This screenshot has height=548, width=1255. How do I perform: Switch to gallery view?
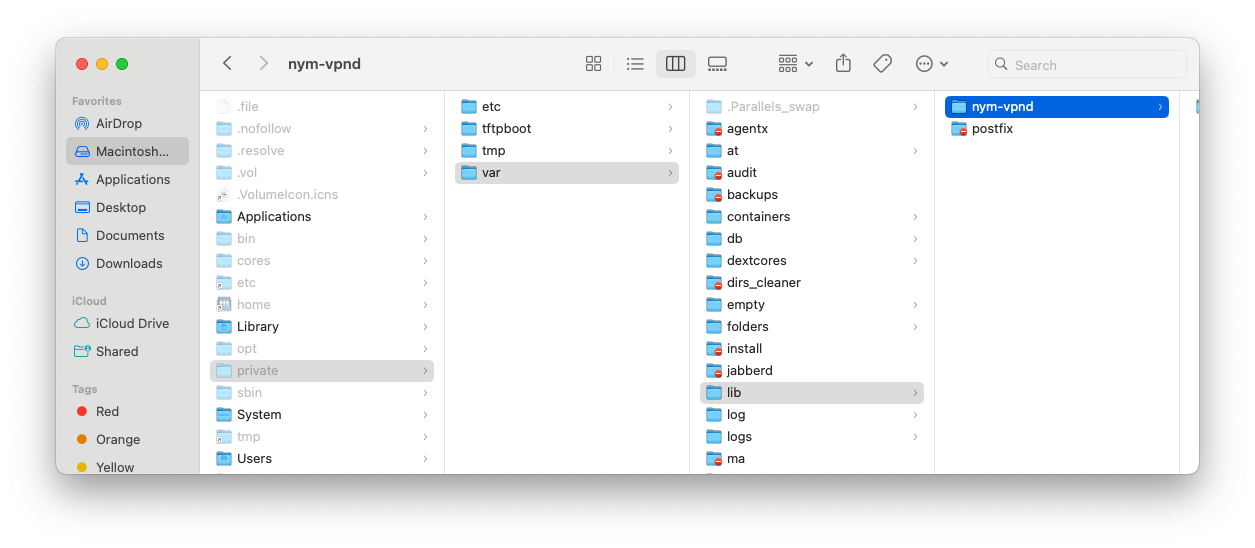tap(717, 64)
